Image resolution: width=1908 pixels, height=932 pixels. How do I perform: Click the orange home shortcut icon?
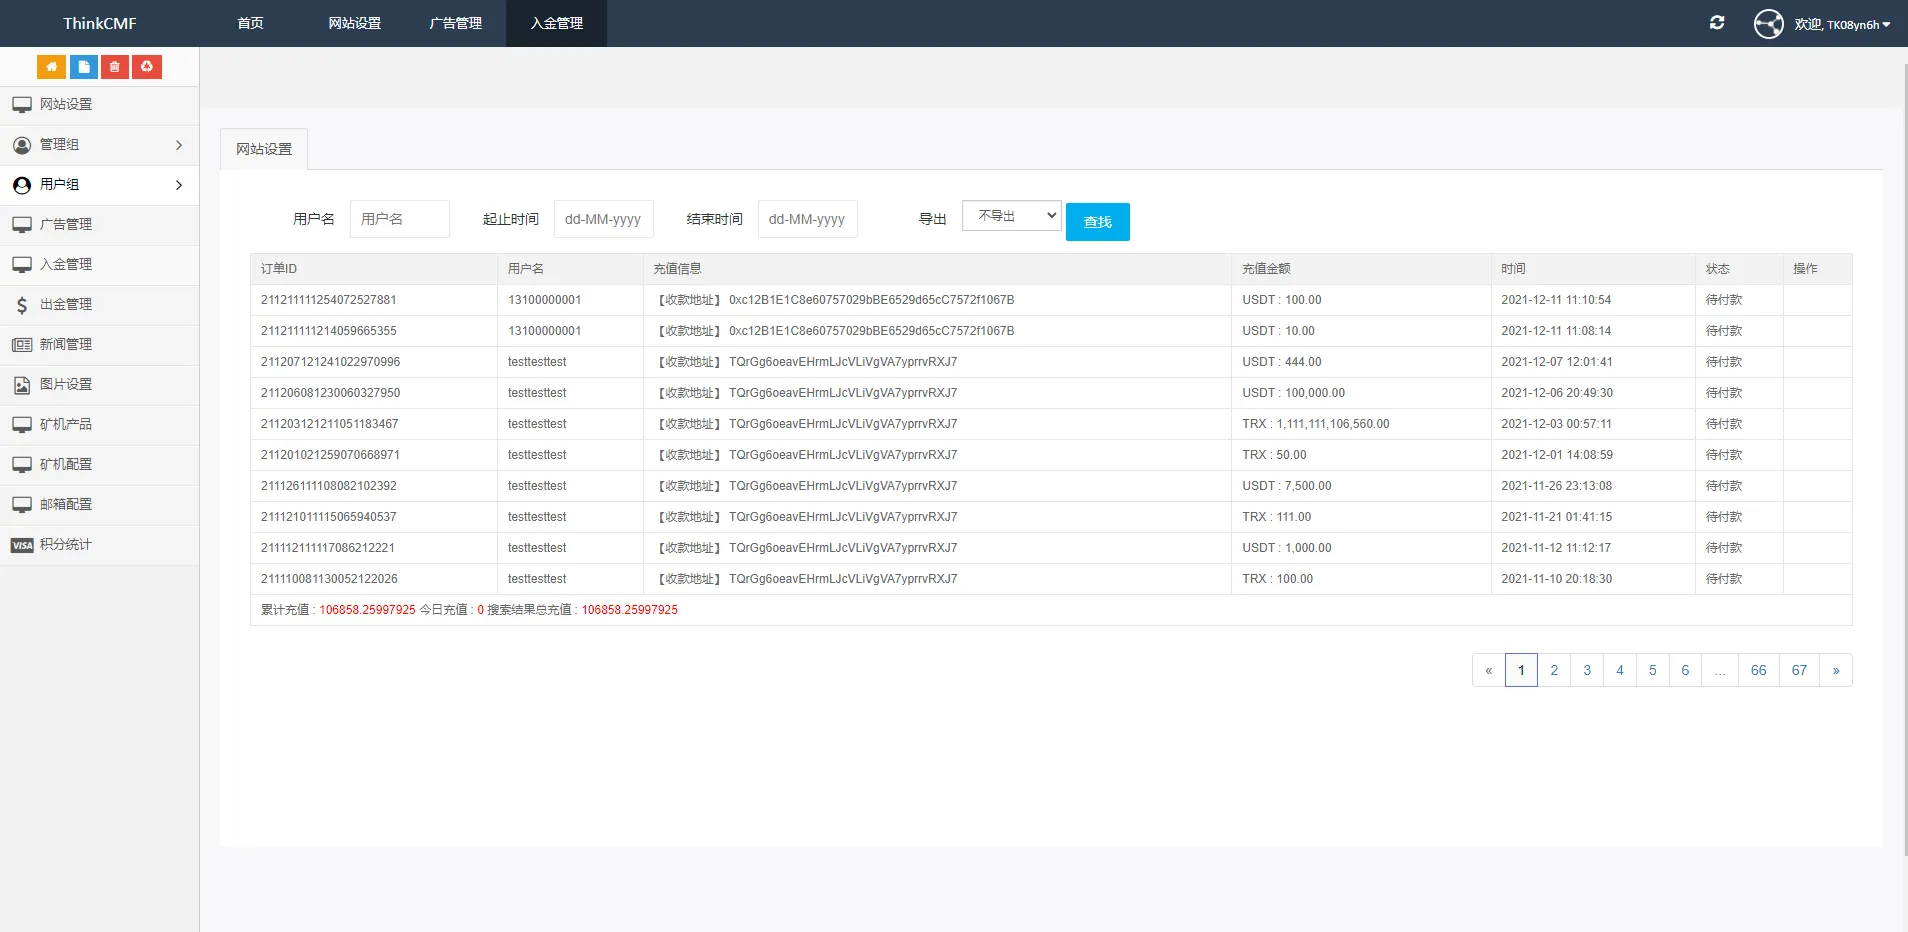tap(51, 67)
